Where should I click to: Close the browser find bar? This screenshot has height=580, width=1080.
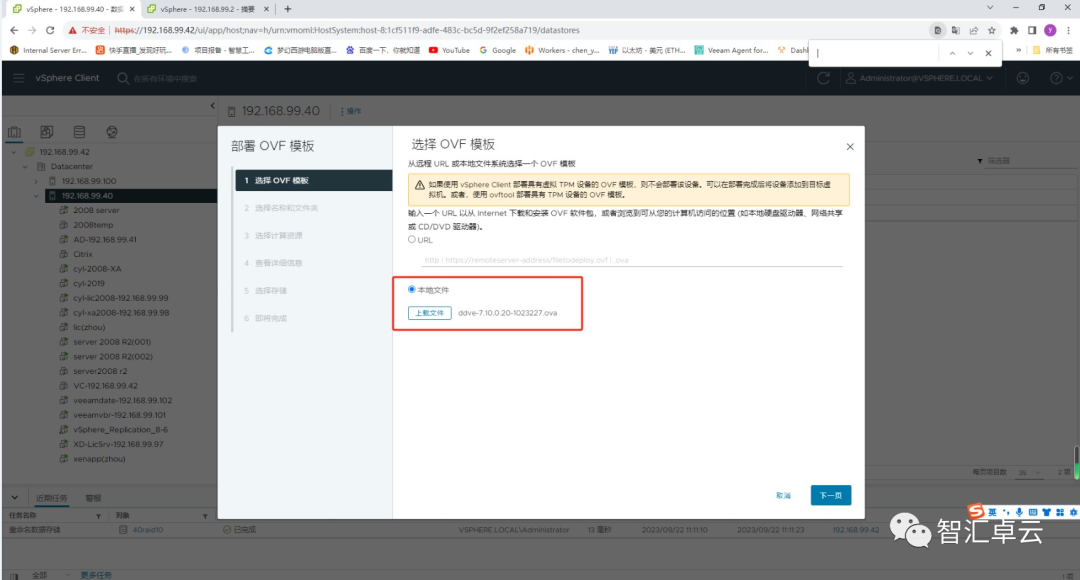coord(988,53)
